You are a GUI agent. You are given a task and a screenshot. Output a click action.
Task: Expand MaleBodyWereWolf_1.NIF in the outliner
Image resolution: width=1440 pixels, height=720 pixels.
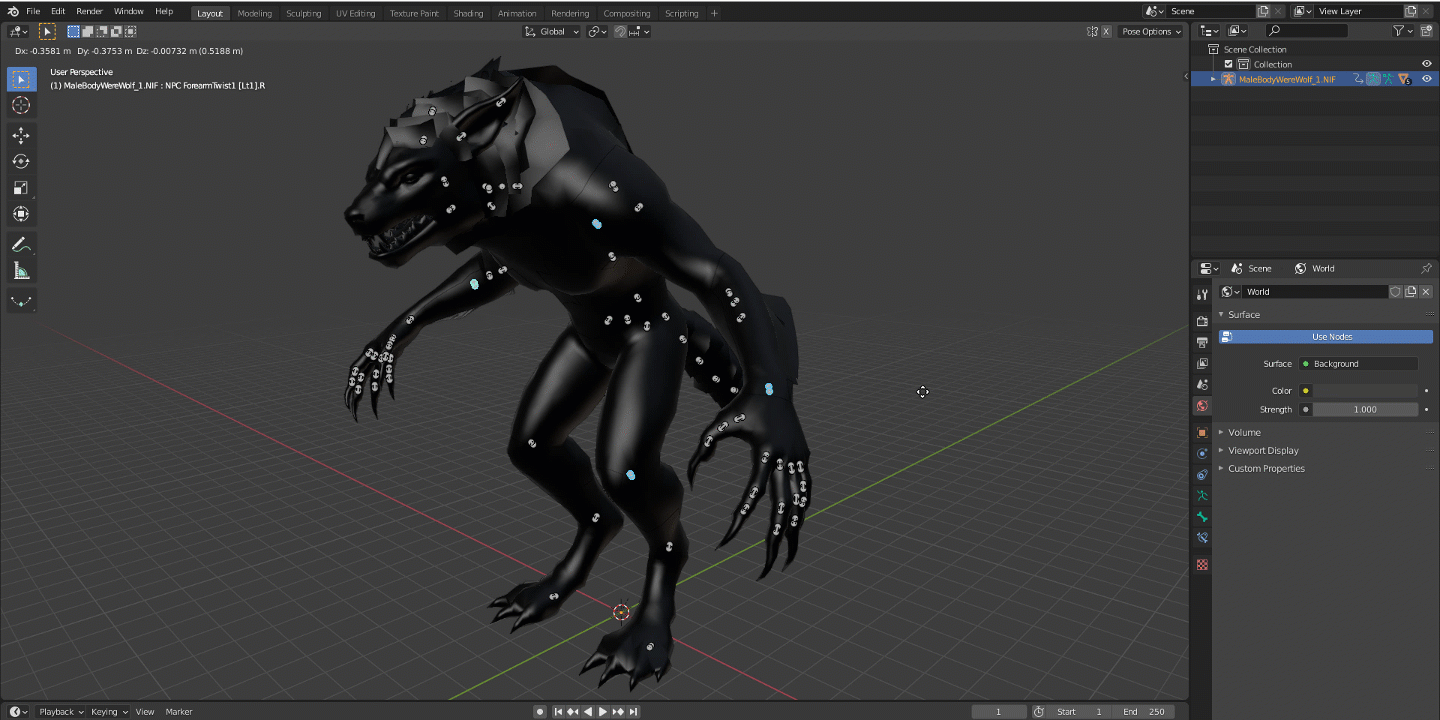tap(1213, 79)
